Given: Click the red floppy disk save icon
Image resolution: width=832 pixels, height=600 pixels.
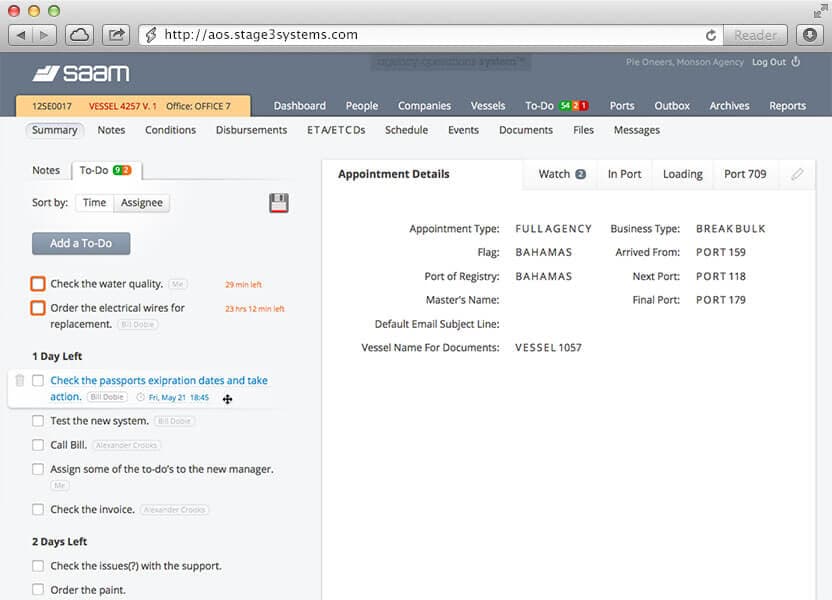Looking at the screenshot, I should pos(279,203).
